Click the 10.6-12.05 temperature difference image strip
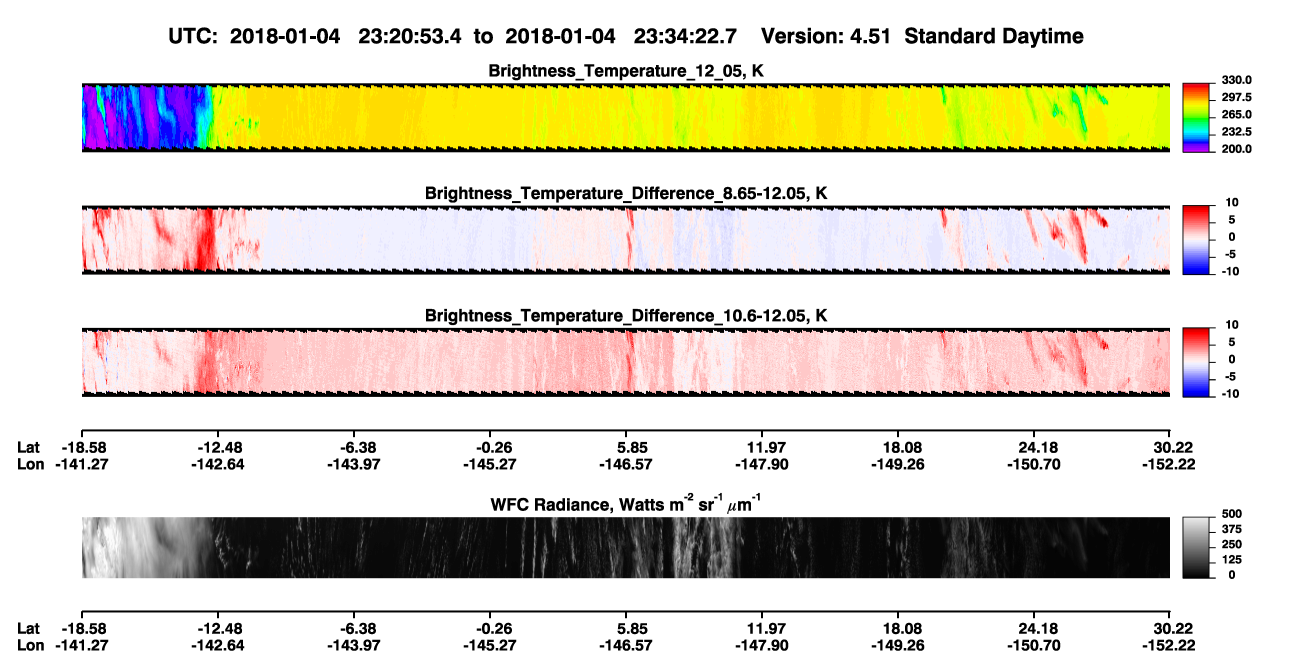The width and height of the screenshot is (1300, 667). [625, 362]
